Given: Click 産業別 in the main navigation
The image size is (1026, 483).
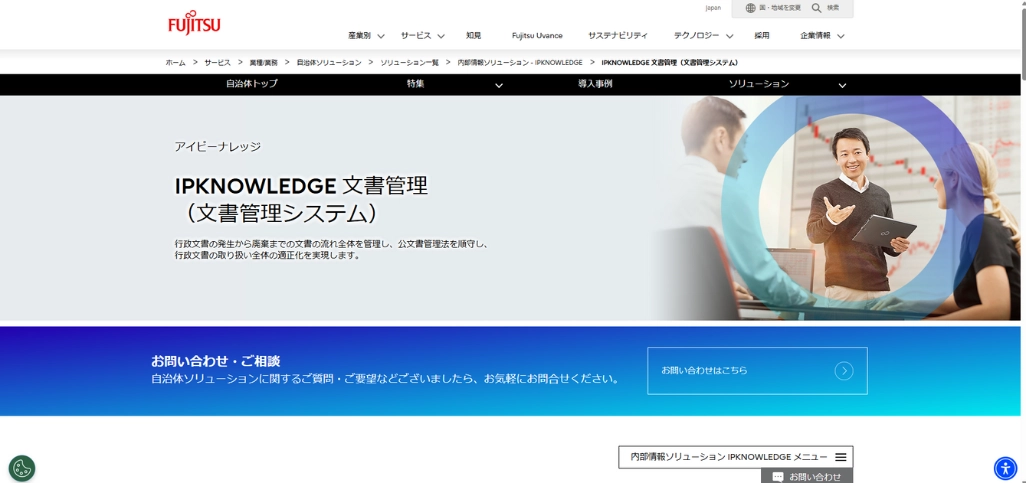Looking at the screenshot, I should (359, 35).
